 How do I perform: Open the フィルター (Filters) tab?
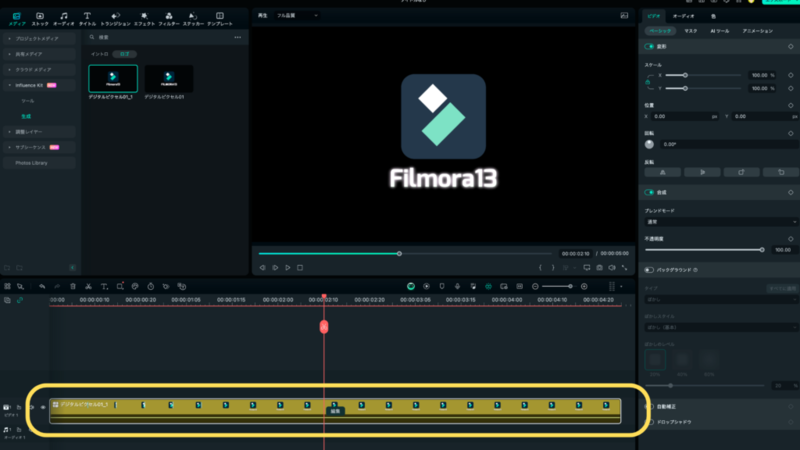(168, 19)
